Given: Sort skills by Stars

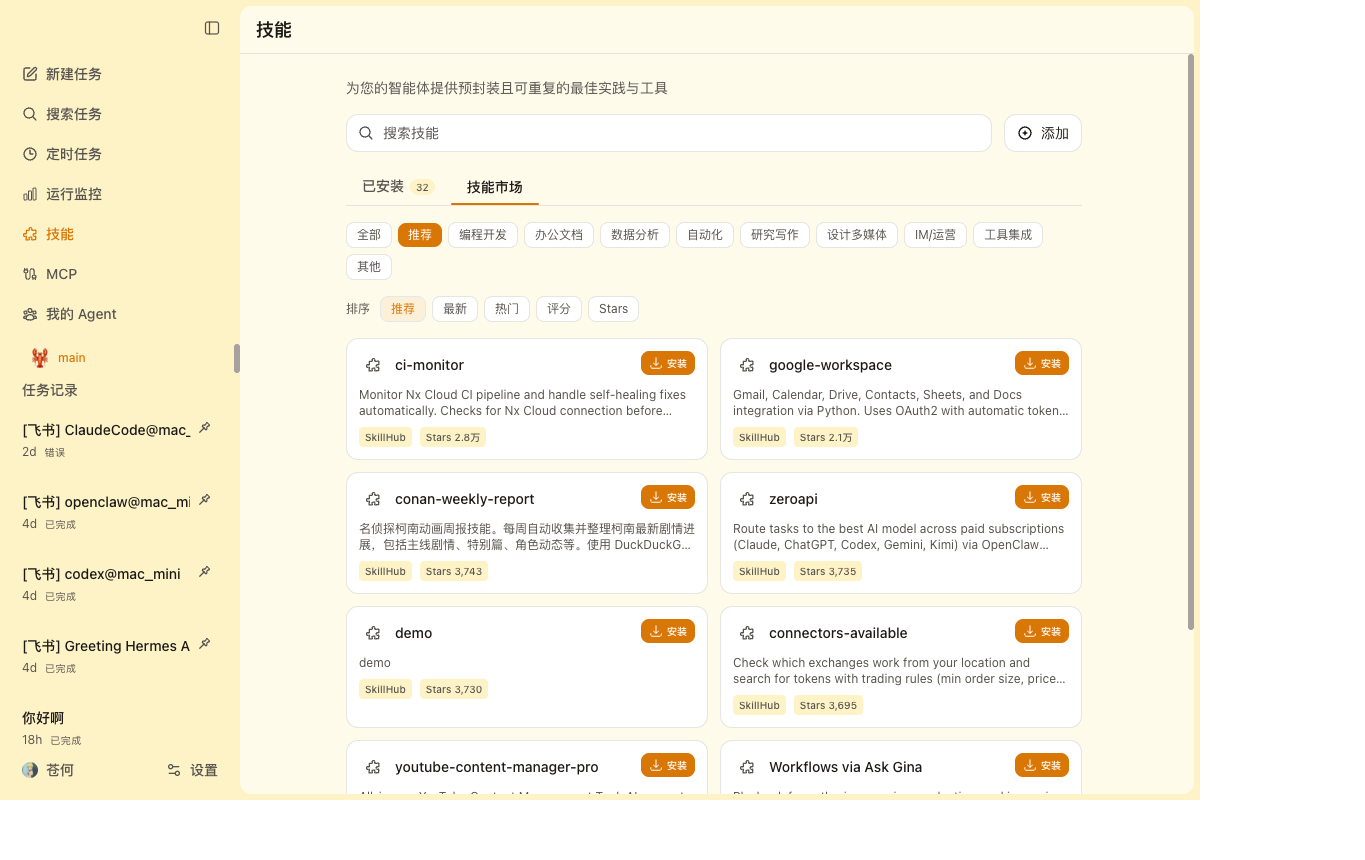Looking at the screenshot, I should pos(613,309).
